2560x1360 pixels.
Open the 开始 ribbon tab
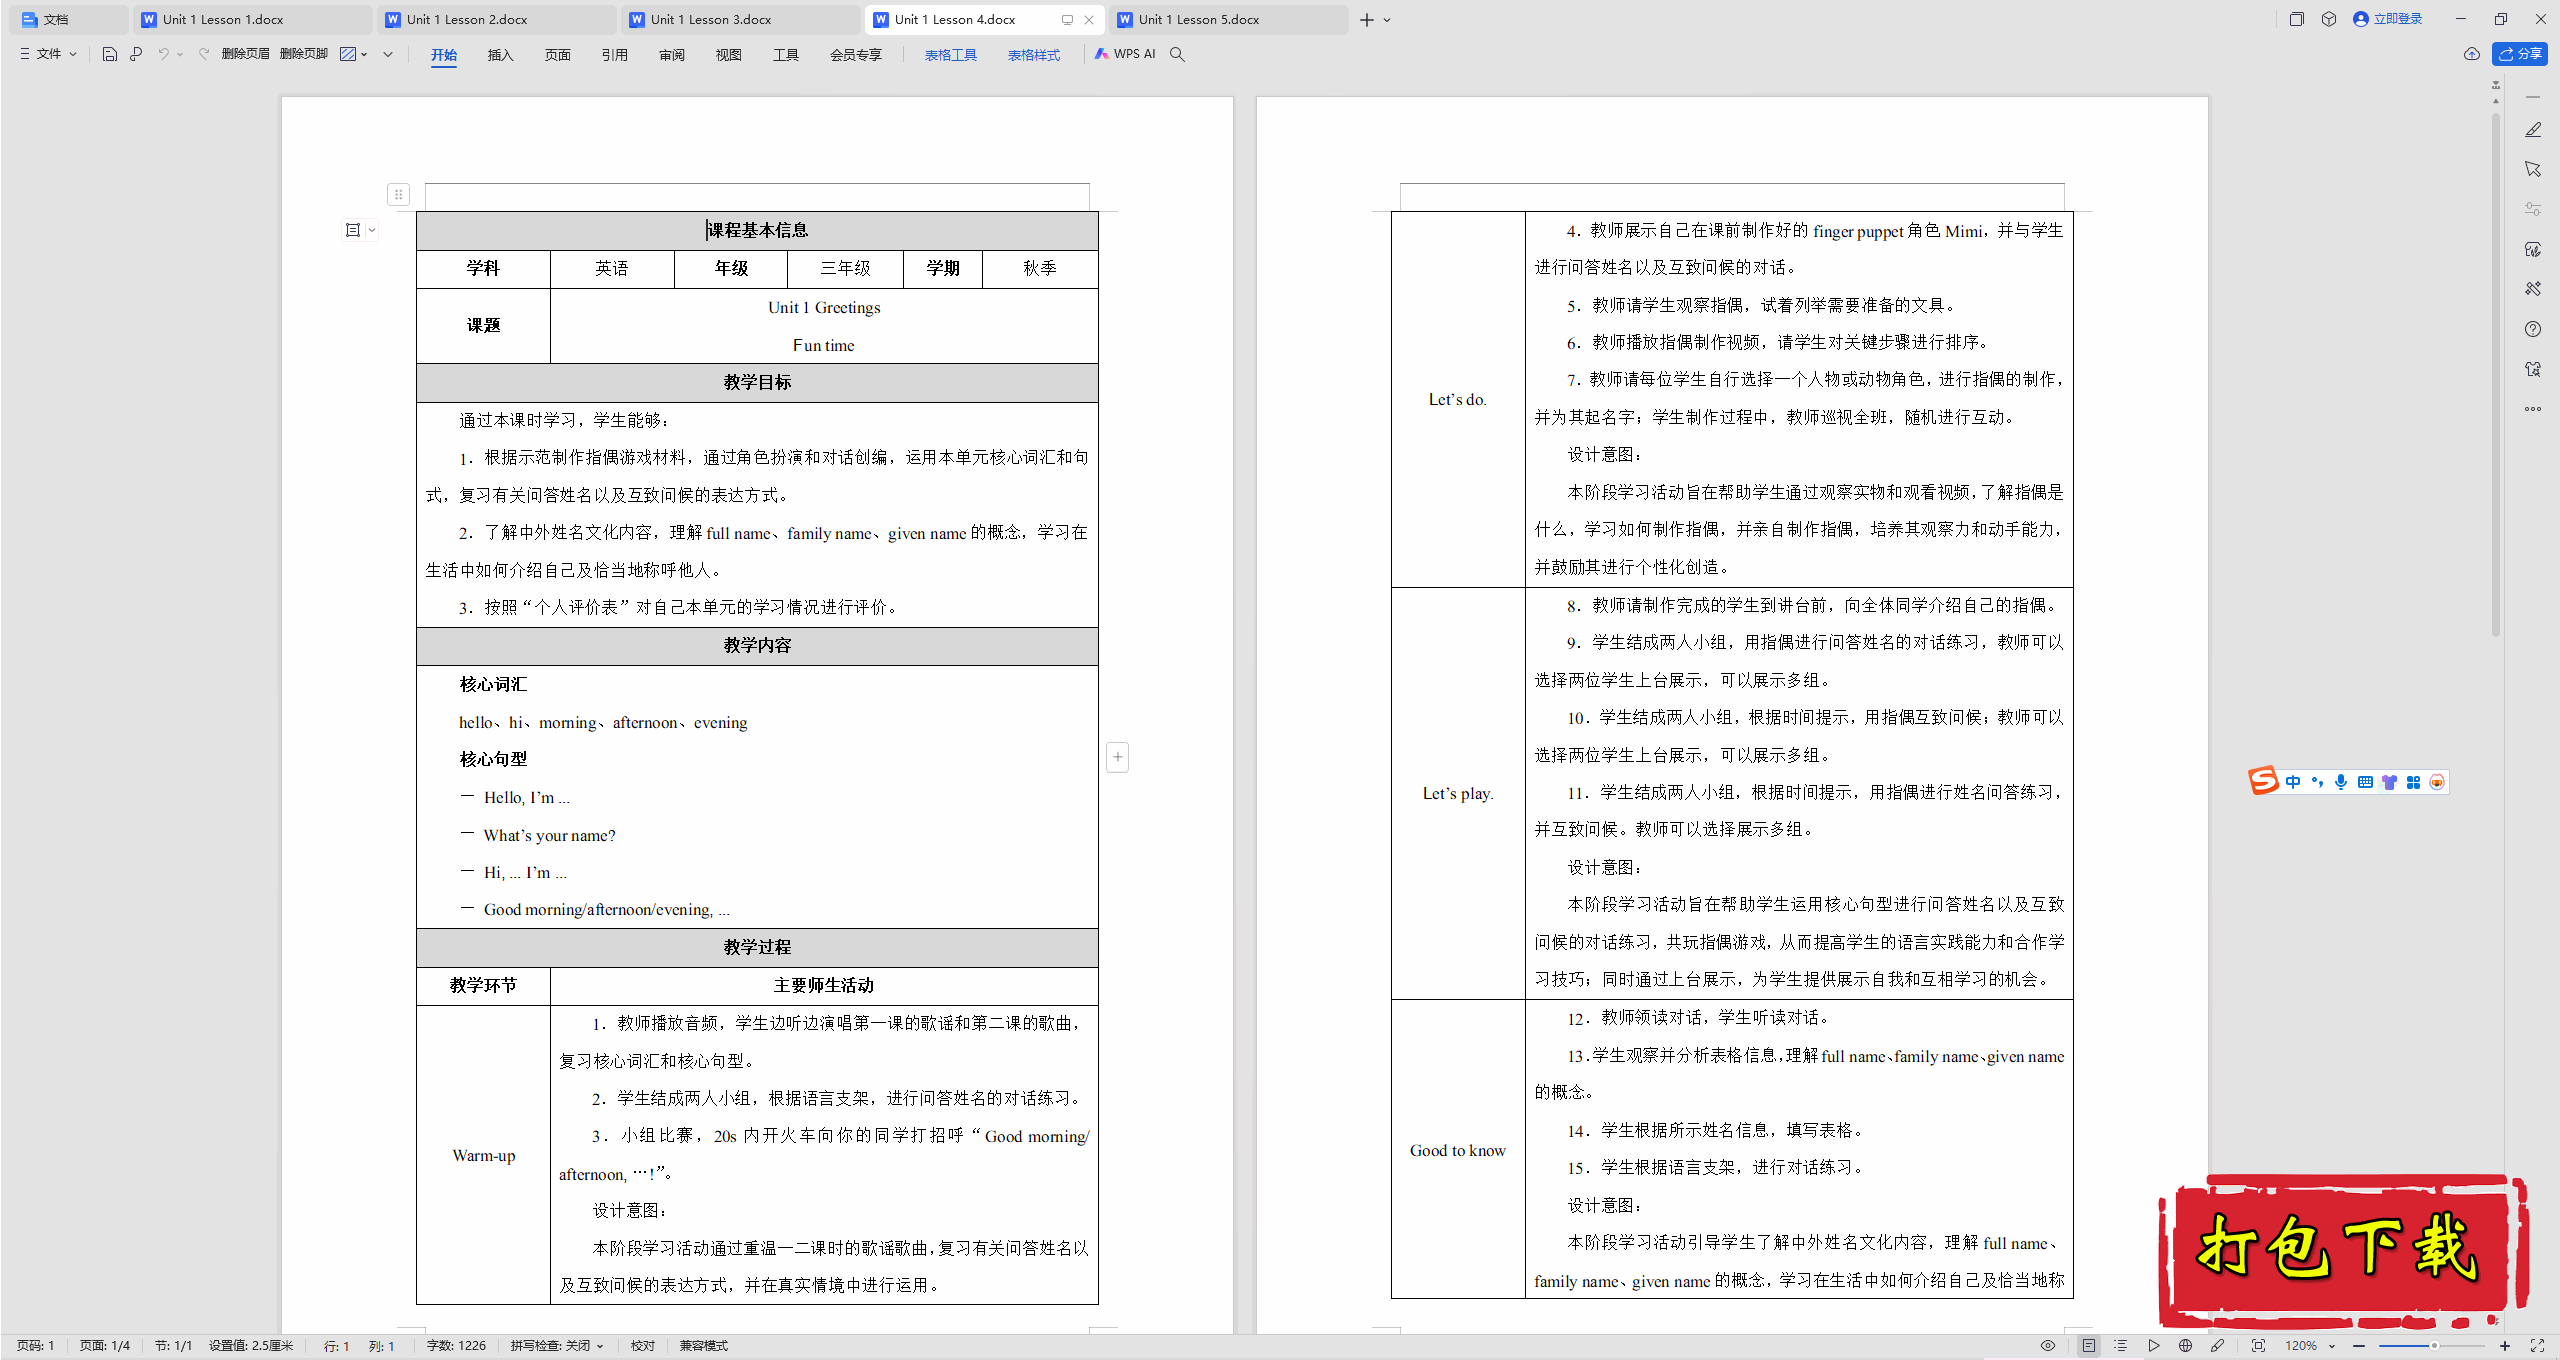coord(444,55)
